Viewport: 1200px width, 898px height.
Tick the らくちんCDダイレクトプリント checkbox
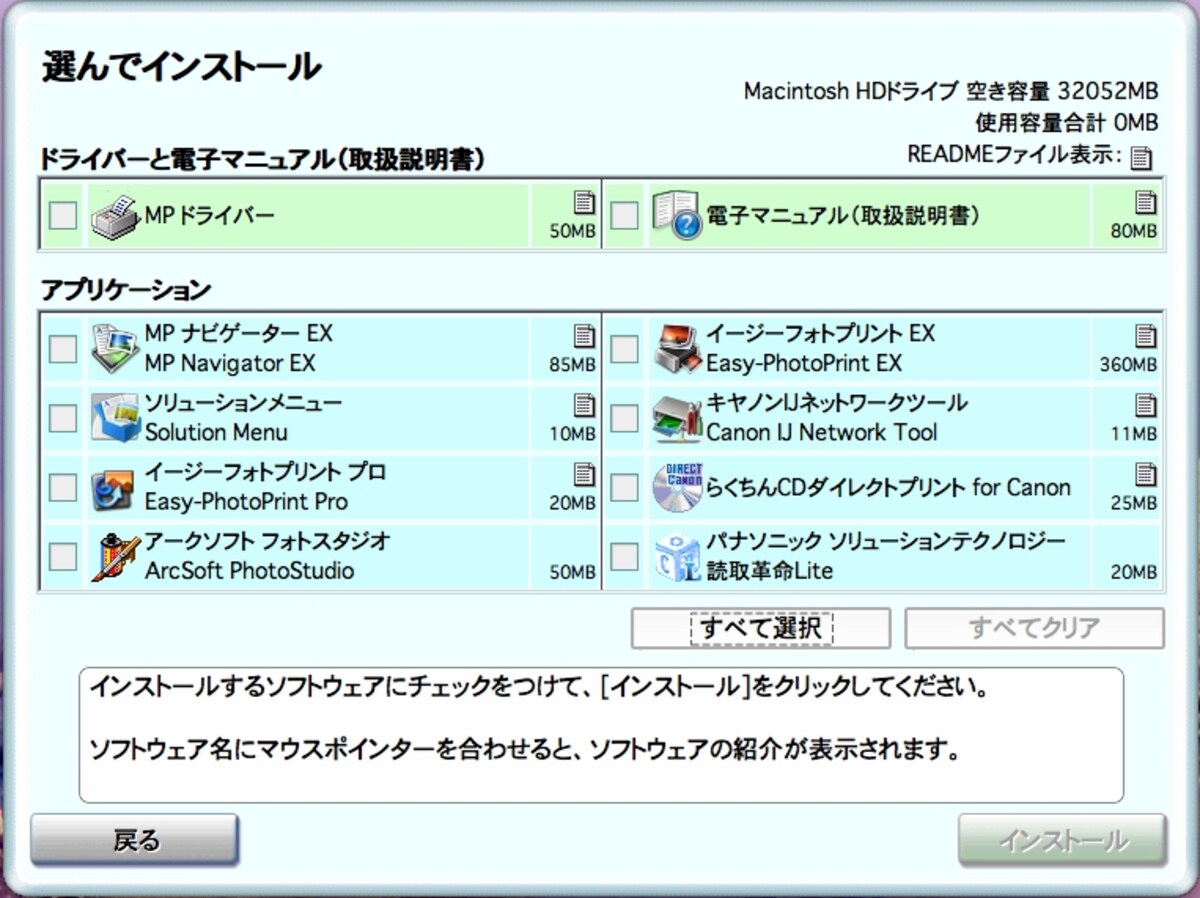click(624, 487)
